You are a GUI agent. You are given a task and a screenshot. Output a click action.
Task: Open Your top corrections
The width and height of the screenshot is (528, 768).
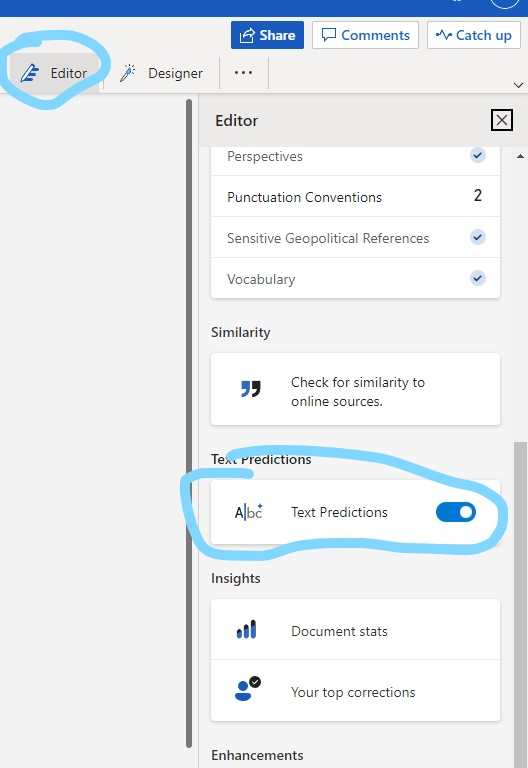tap(355, 691)
